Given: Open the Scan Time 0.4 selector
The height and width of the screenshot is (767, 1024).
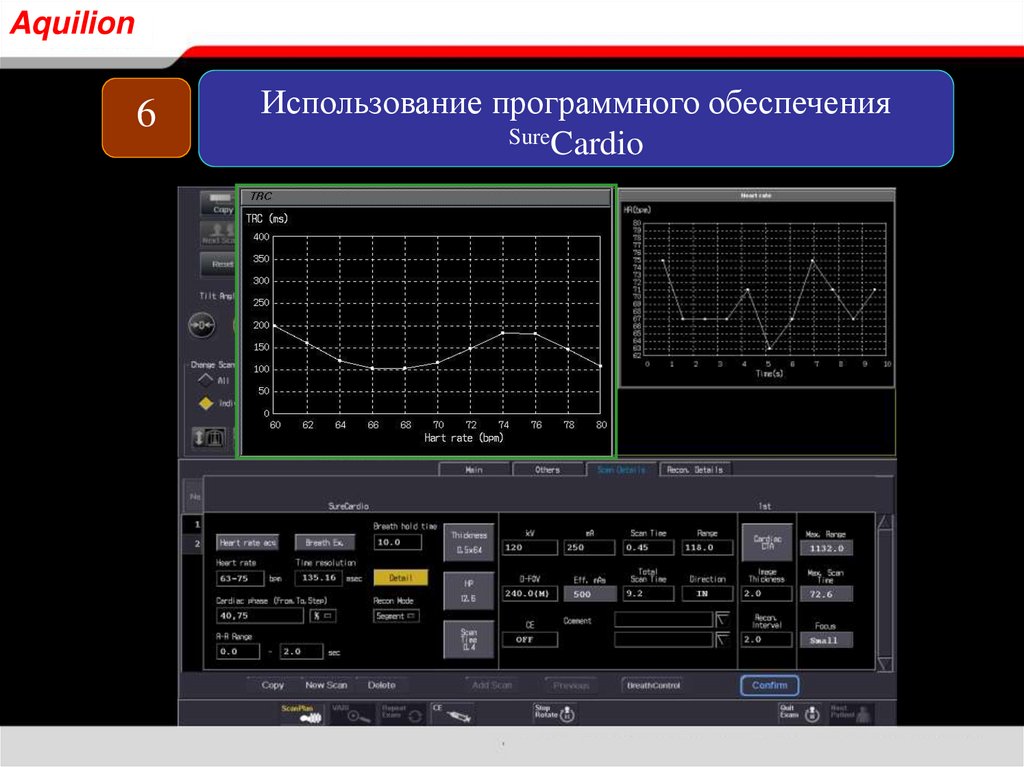Looking at the screenshot, I should click(469, 639).
